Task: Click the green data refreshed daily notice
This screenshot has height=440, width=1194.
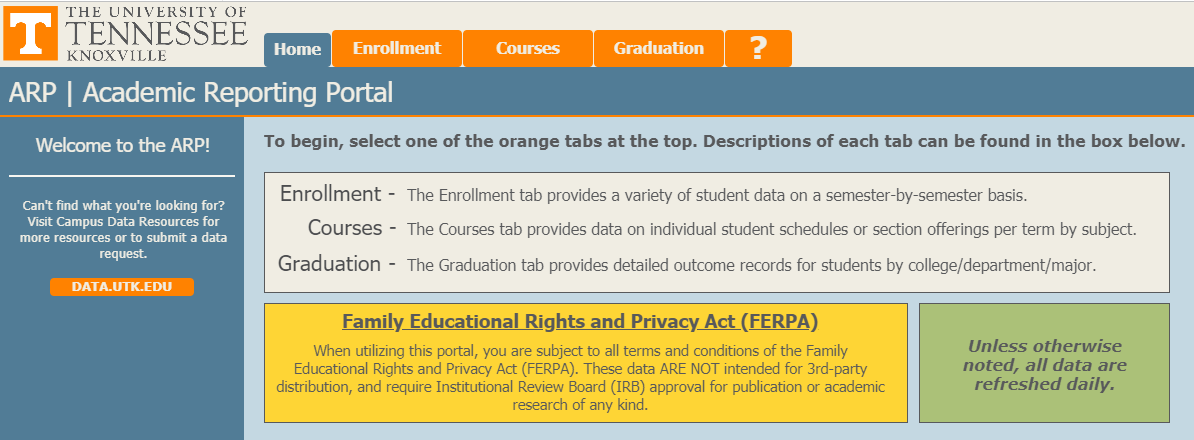Action: 1044,363
